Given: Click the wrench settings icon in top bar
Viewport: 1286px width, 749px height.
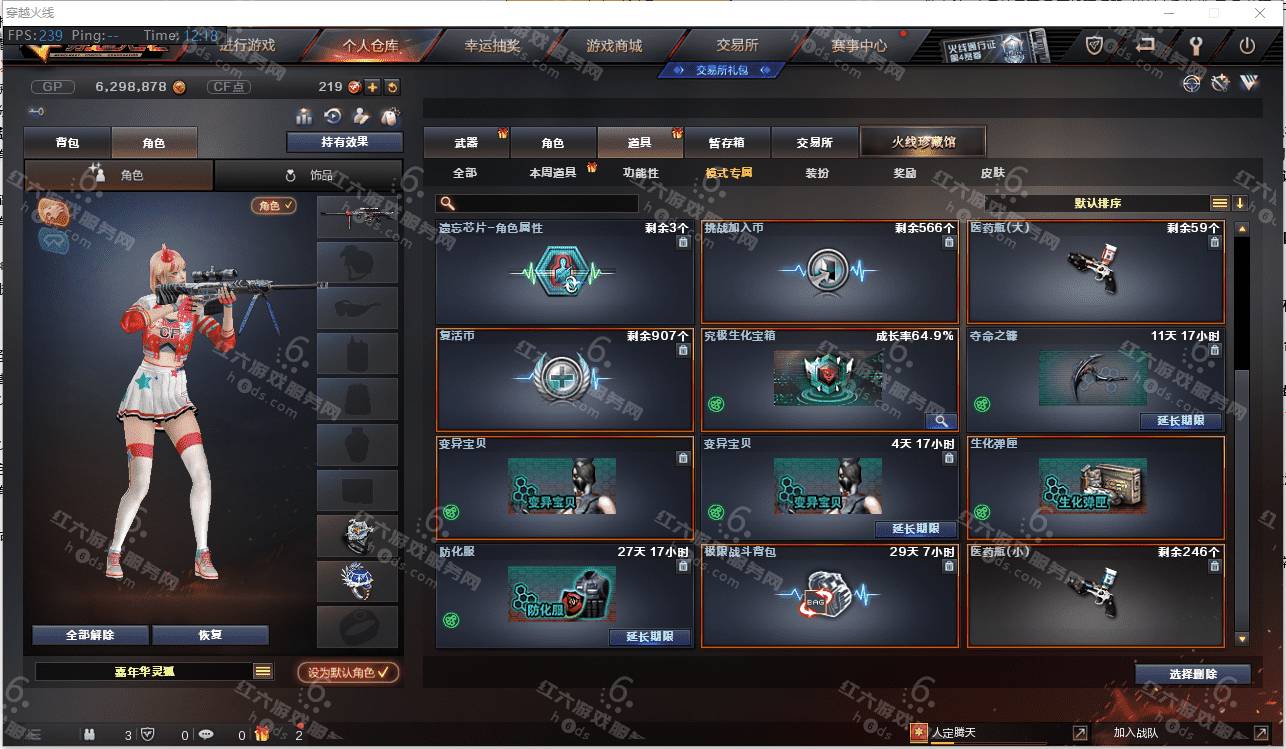Looking at the screenshot, I should tap(1196, 45).
